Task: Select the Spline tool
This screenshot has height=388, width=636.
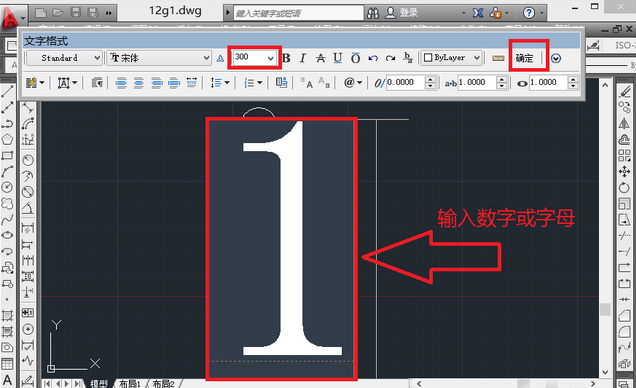Action: click(x=7, y=219)
